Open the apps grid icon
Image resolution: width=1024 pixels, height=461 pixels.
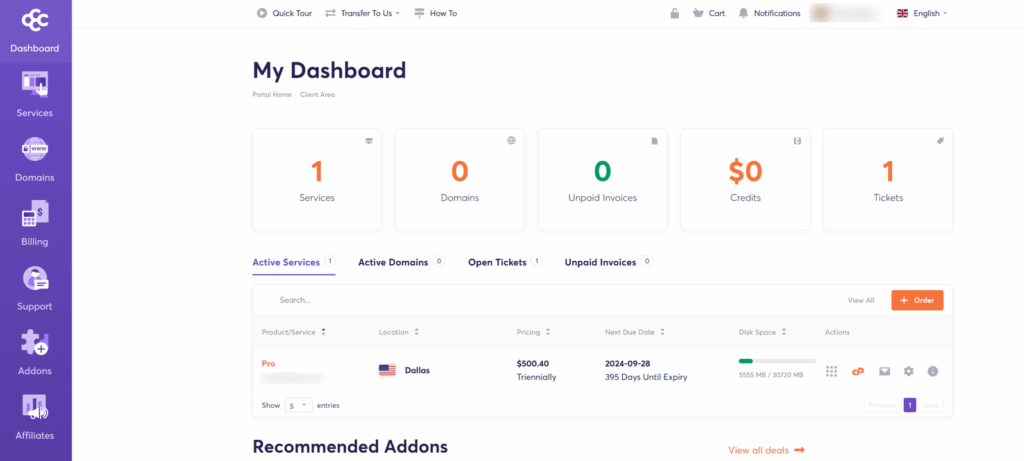[831, 371]
